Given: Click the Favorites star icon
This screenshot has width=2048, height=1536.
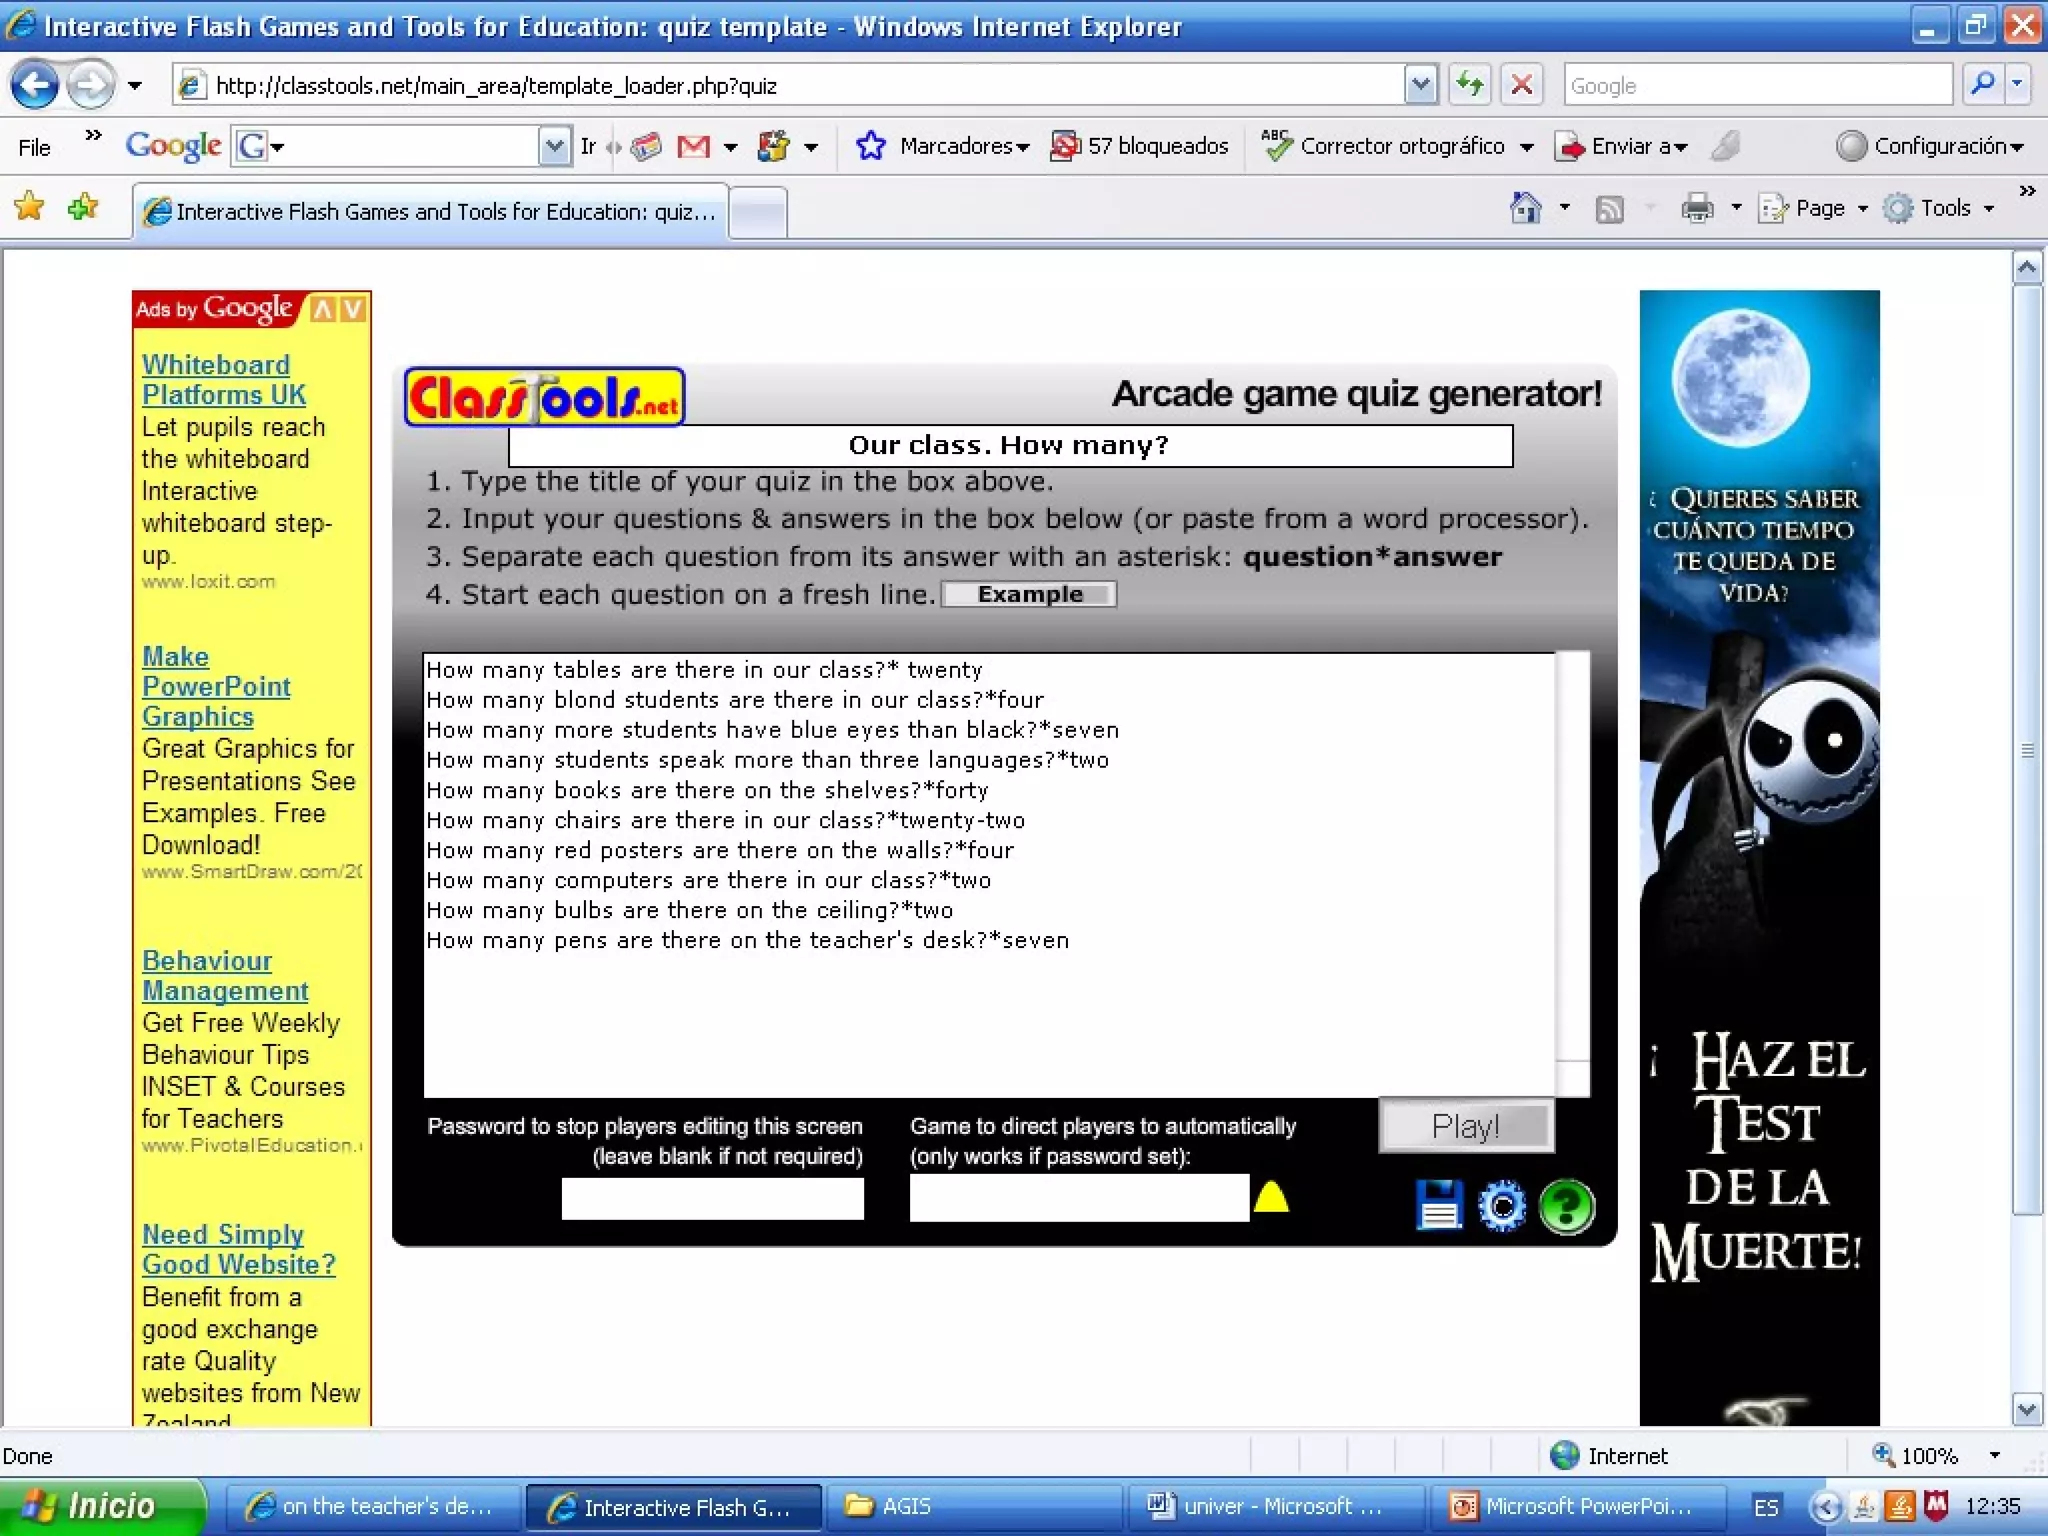Looking at the screenshot, I should coord(29,207).
